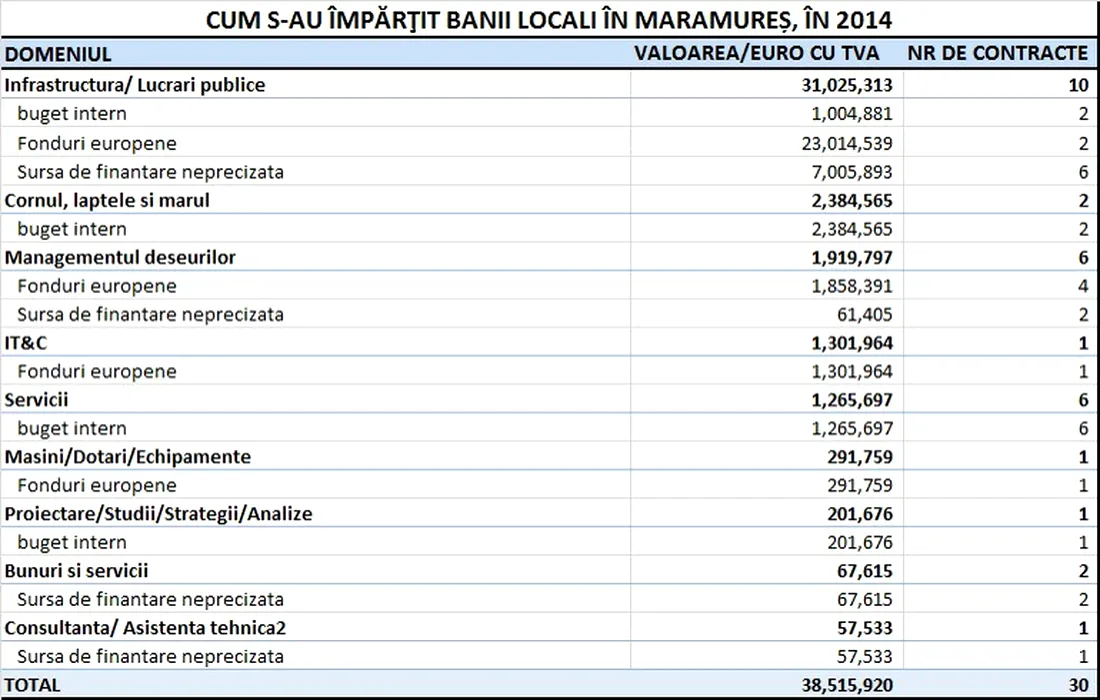Select the total contracts count 30
The width and height of the screenshot is (1100, 700).
1077,685
